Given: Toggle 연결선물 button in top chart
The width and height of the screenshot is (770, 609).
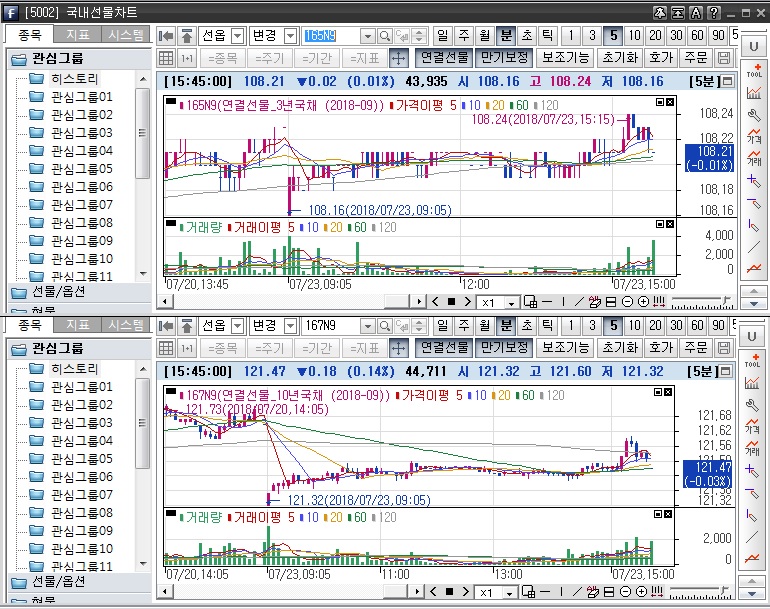Looking at the screenshot, I should [x=443, y=58].
